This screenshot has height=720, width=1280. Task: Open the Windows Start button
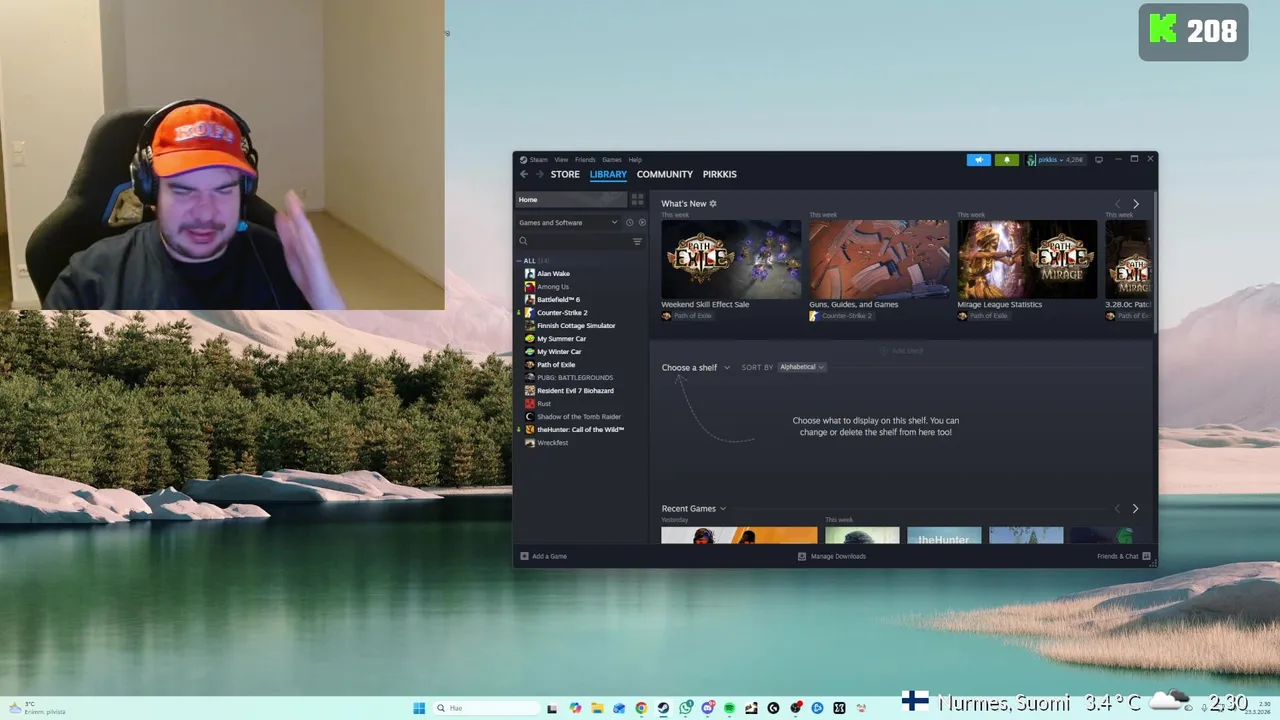(419, 708)
